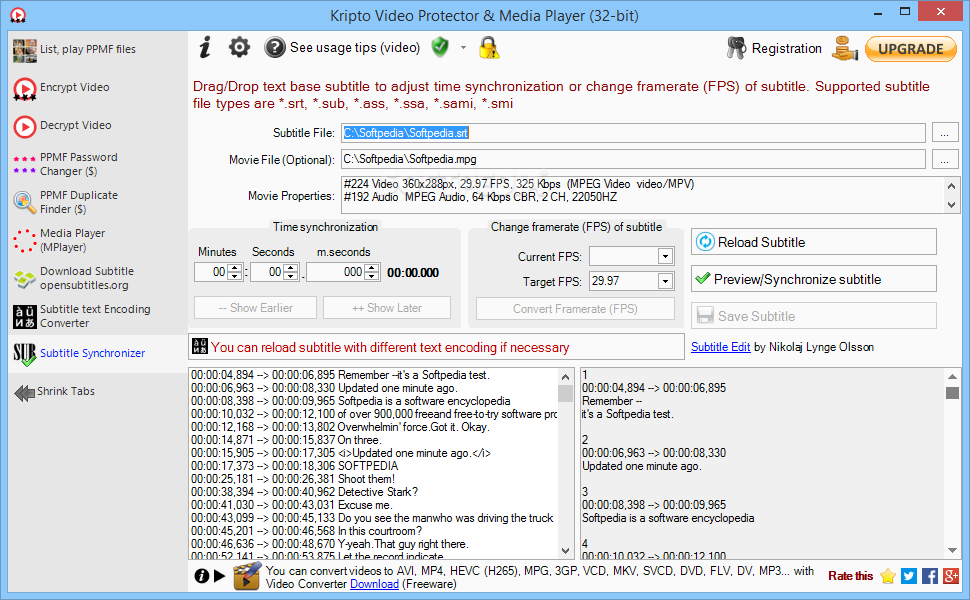Increase Minutes spinner value
The width and height of the screenshot is (970, 600).
(x=234, y=268)
